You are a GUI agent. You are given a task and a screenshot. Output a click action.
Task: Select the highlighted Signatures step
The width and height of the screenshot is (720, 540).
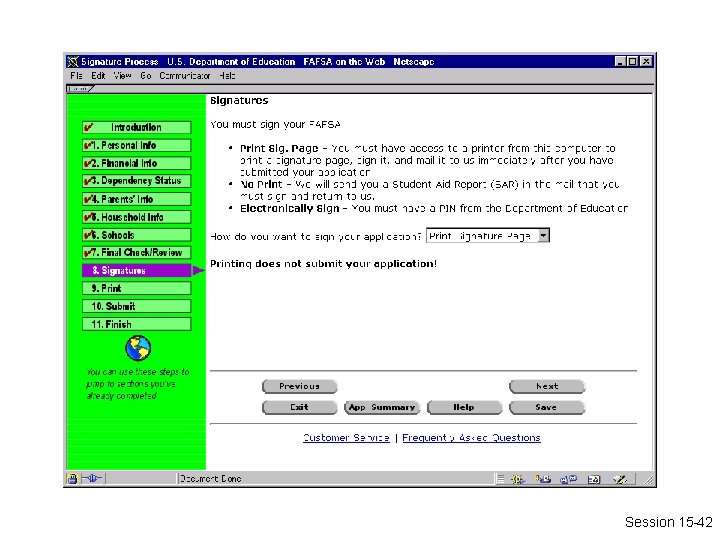136,270
